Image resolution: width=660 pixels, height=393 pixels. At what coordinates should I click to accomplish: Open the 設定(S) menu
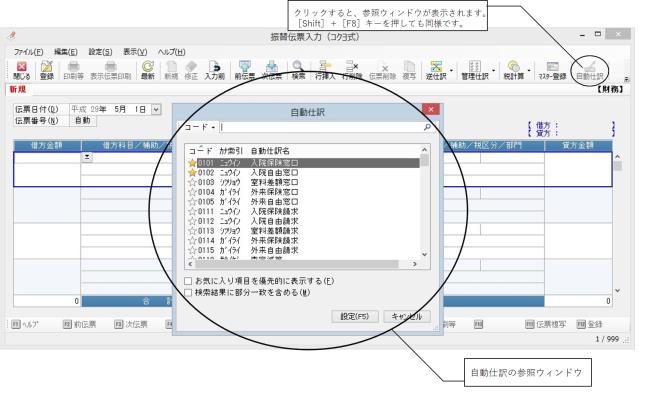100,52
